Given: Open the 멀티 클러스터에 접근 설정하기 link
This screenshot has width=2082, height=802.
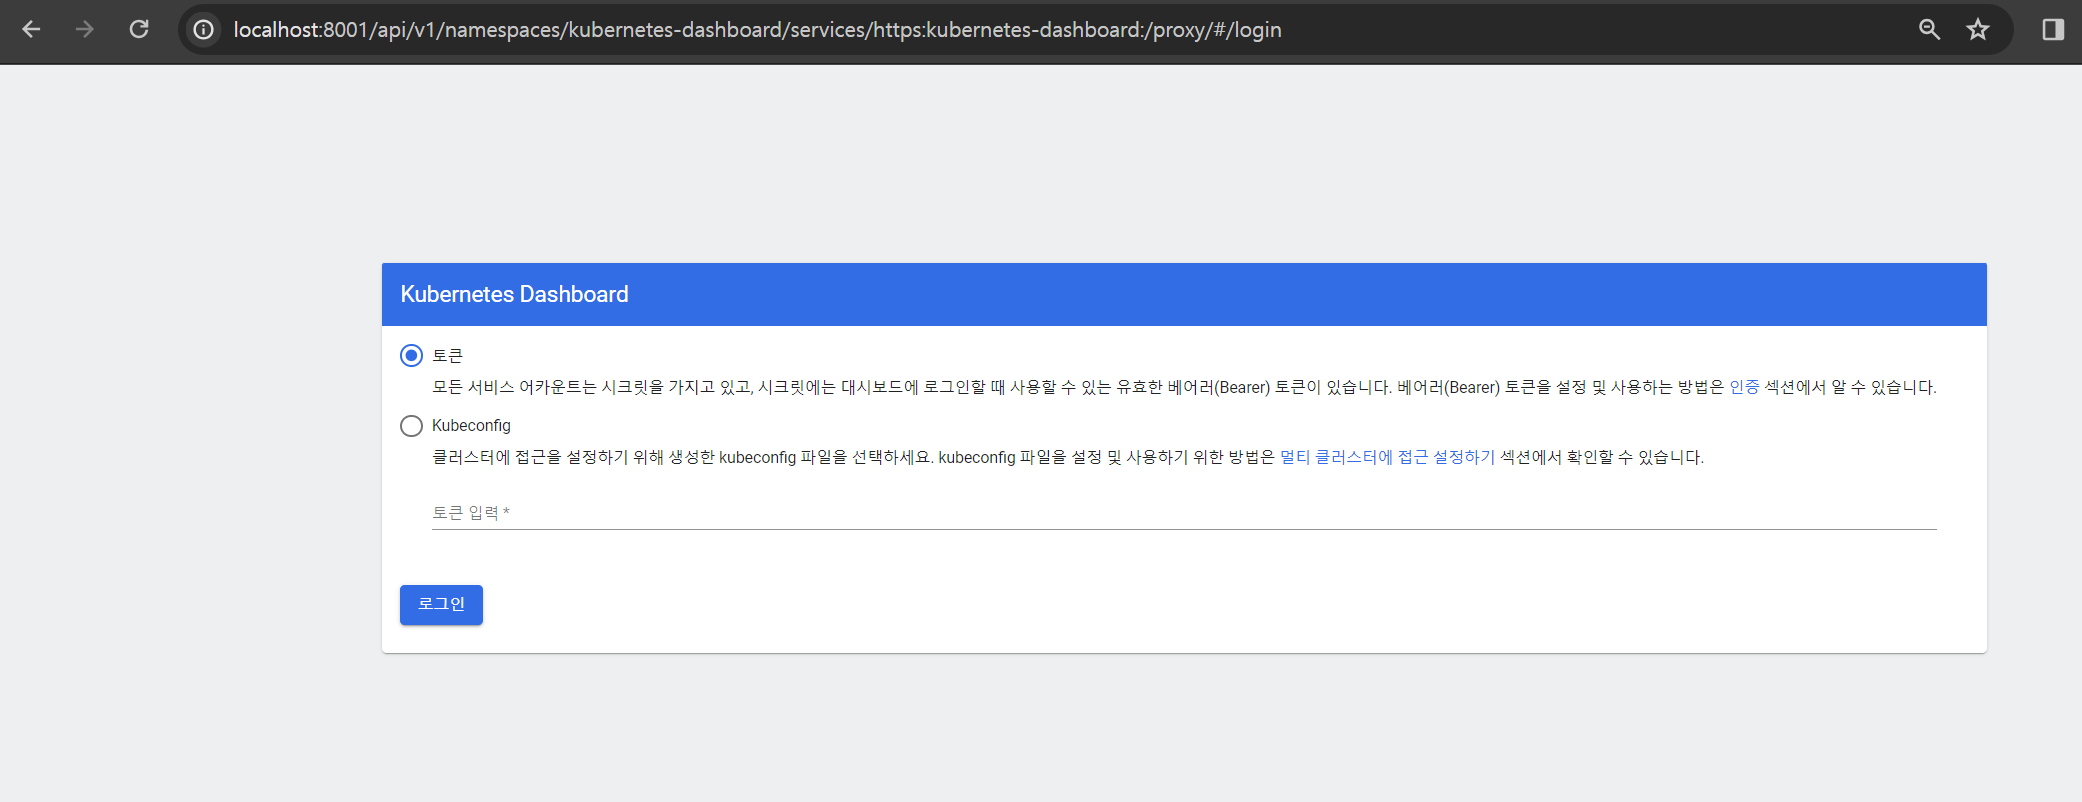Looking at the screenshot, I should pos(1387,457).
